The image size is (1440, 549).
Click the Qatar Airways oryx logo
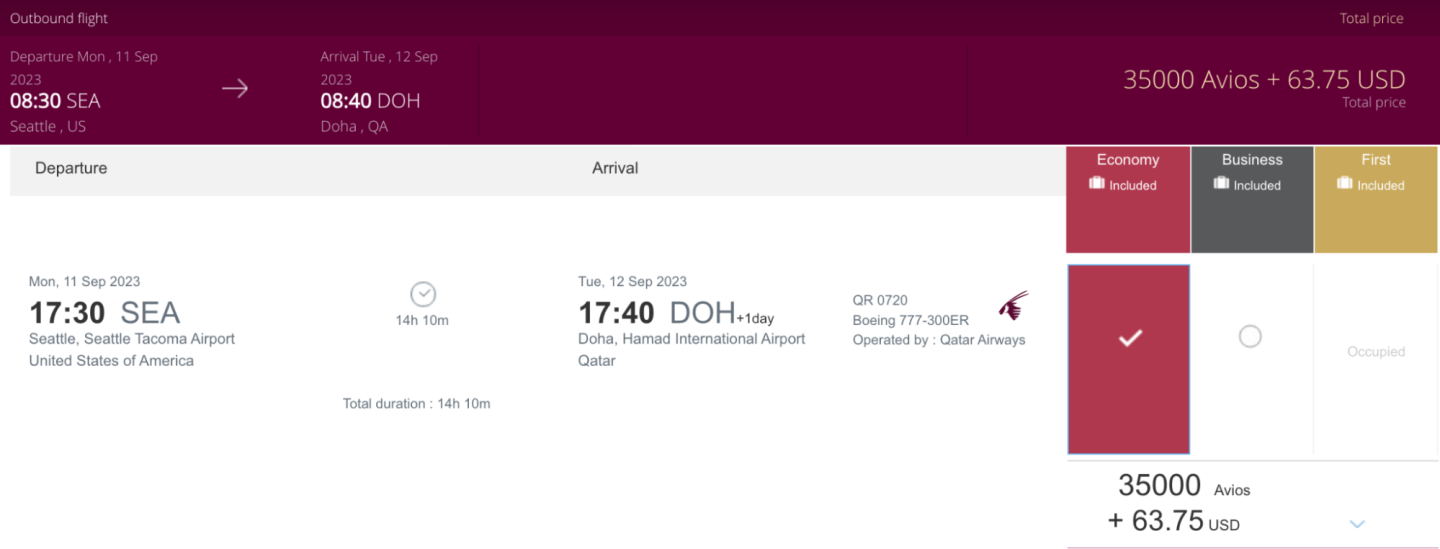[x=1013, y=306]
